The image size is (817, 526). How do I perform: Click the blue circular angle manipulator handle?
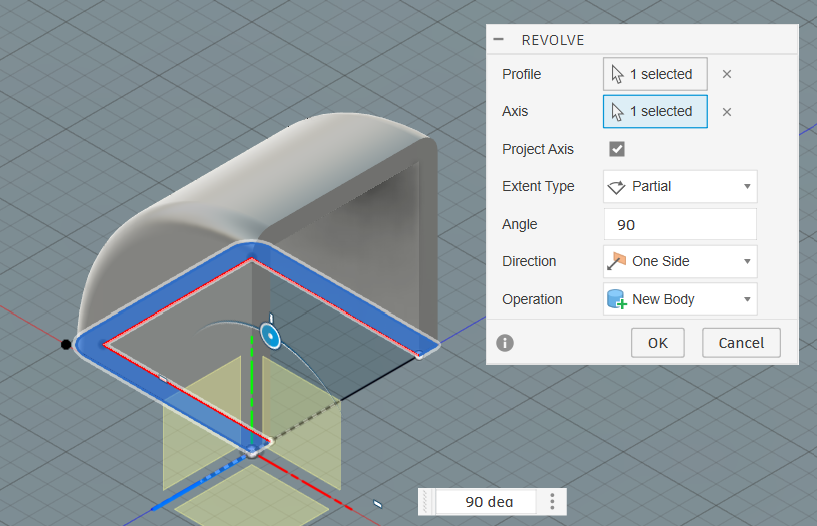pyautogui.click(x=269, y=335)
